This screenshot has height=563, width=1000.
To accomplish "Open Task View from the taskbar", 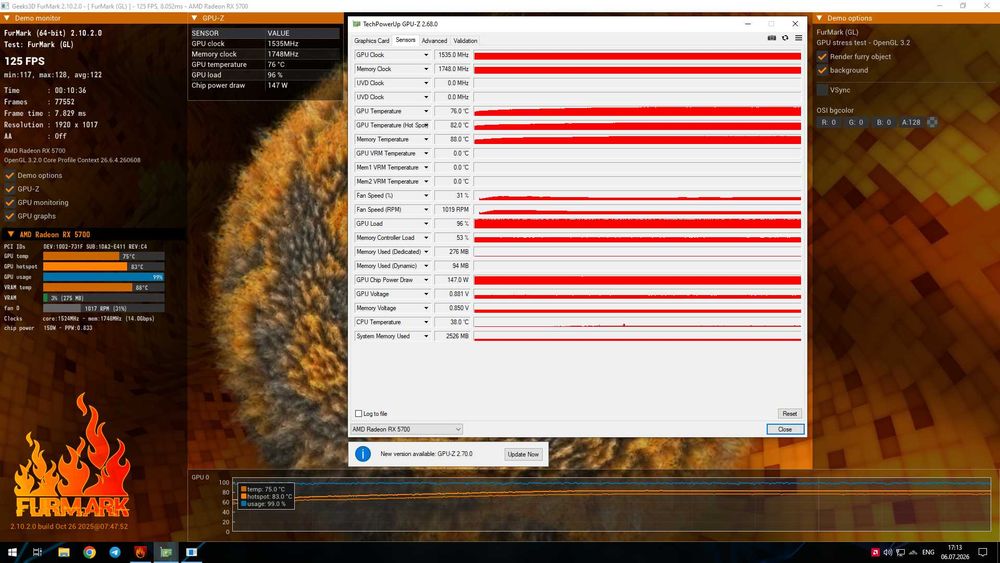I will [37, 552].
